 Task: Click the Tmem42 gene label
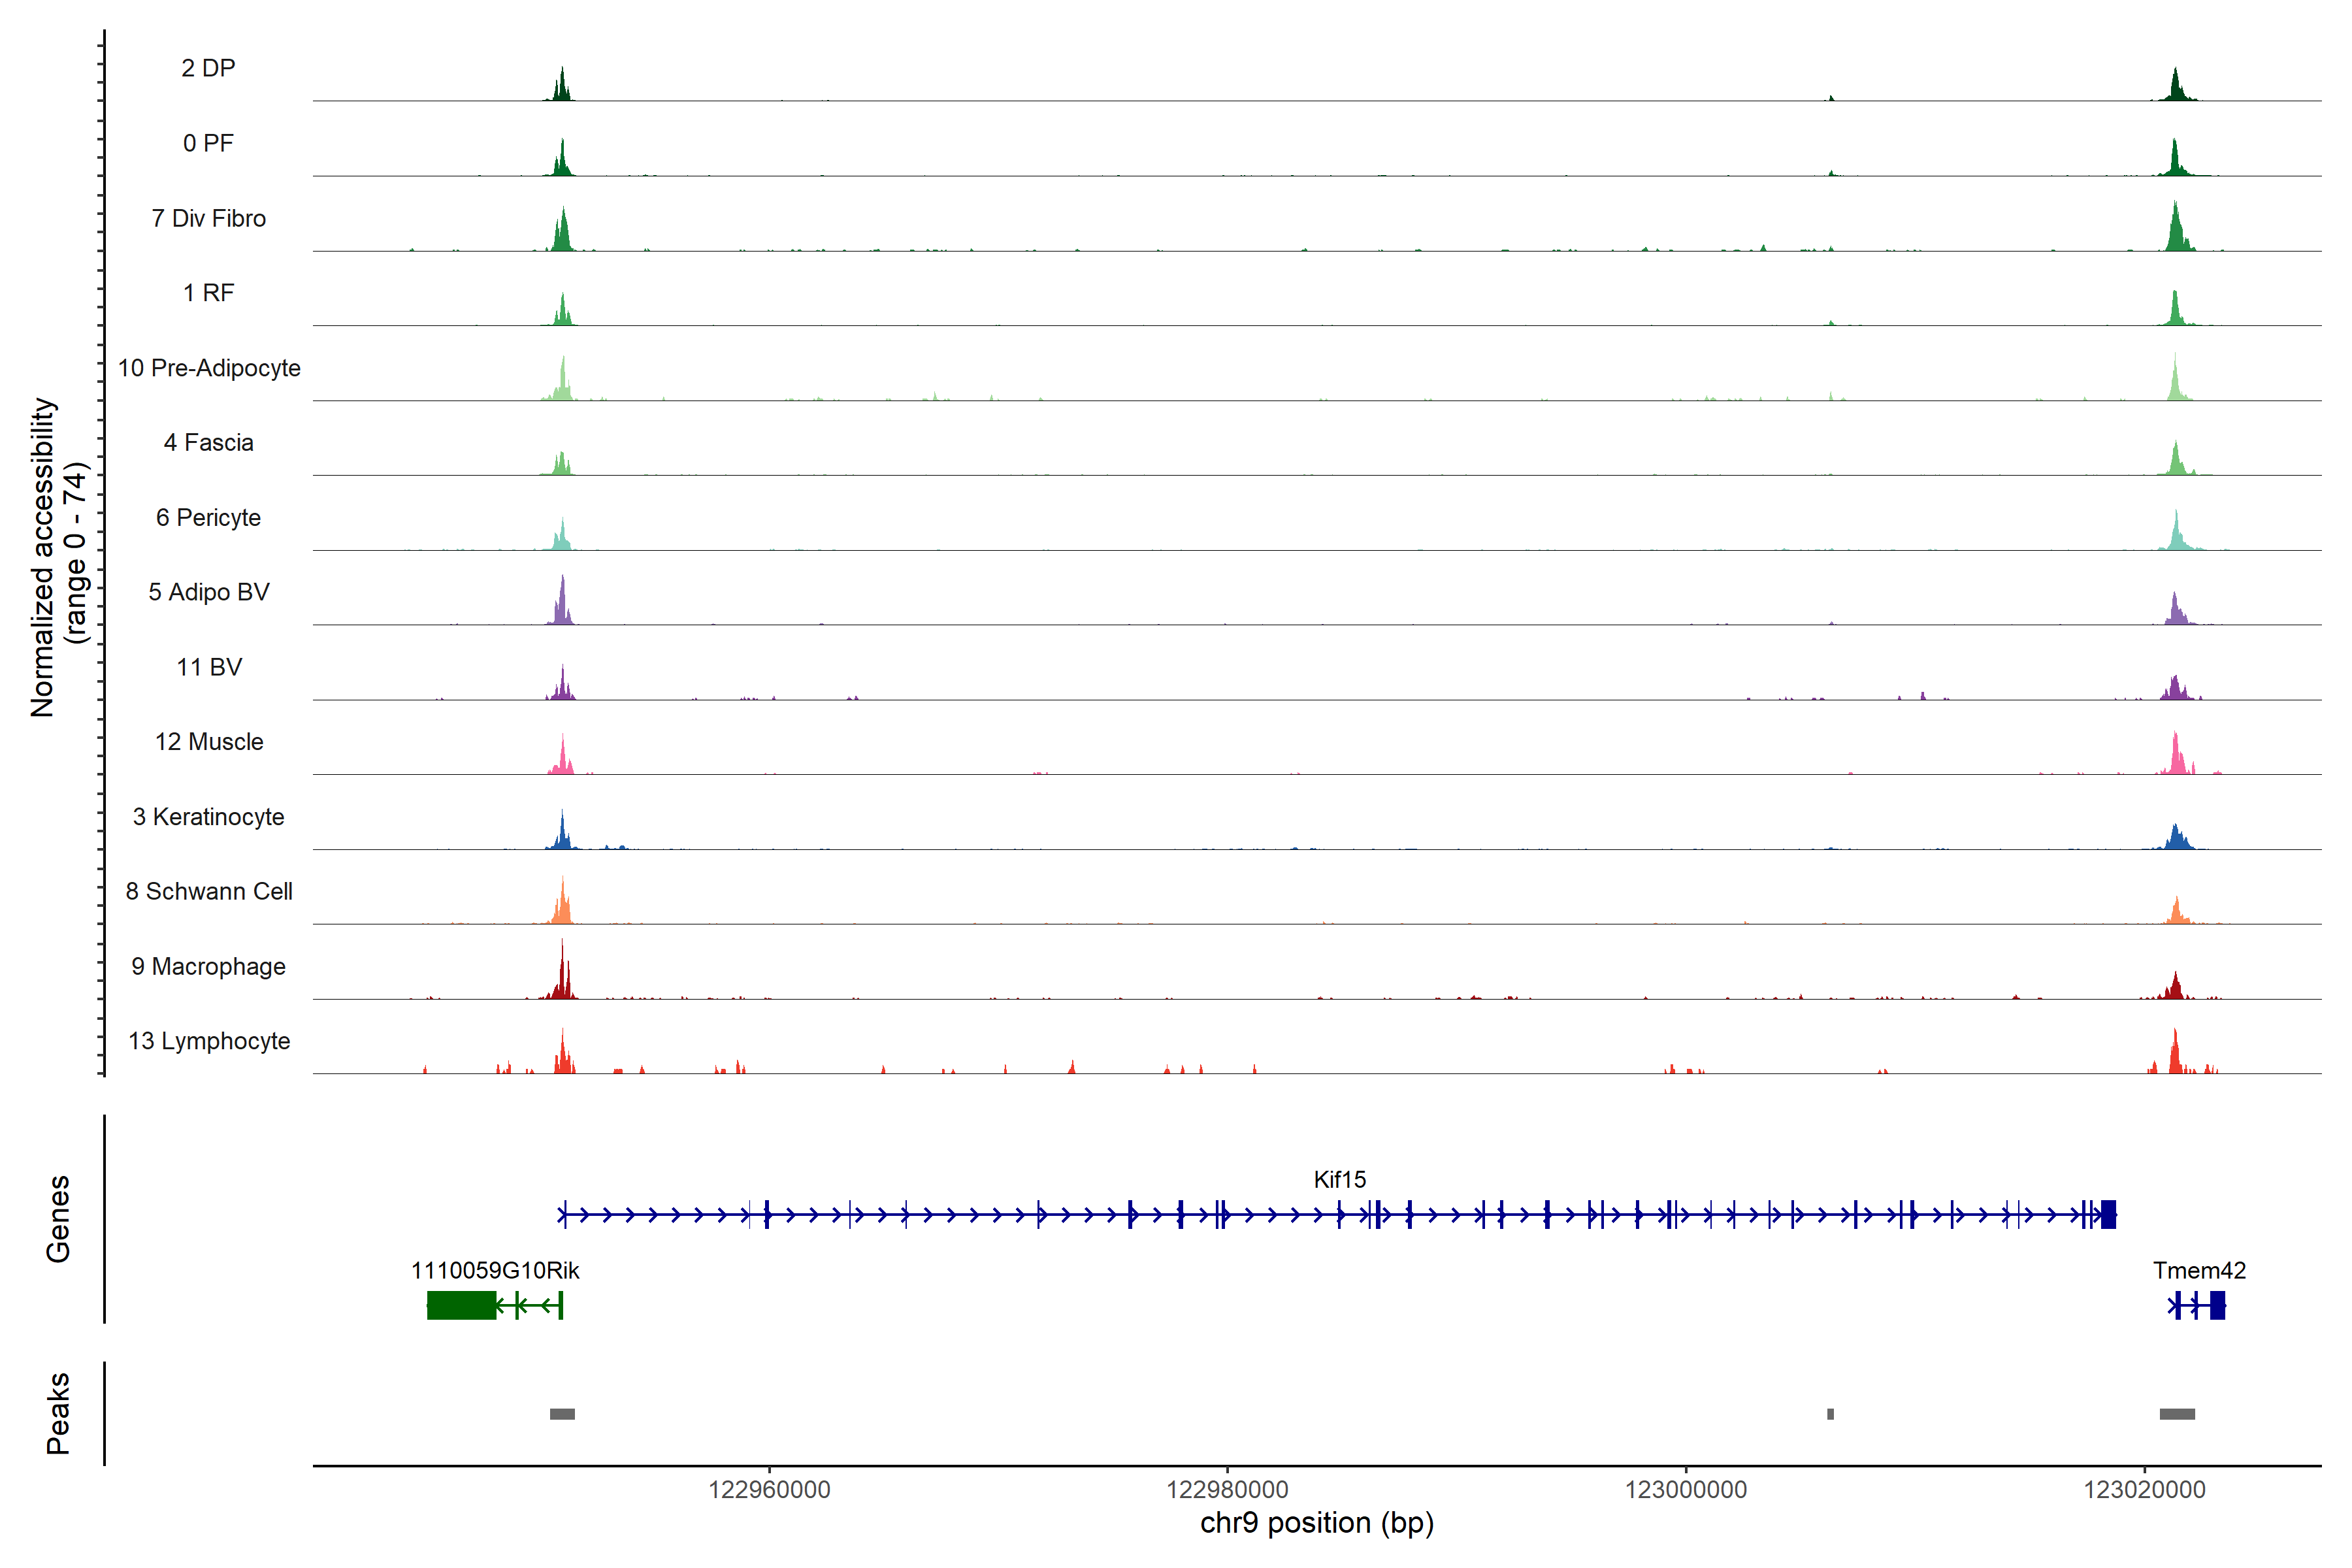(x=2199, y=1271)
